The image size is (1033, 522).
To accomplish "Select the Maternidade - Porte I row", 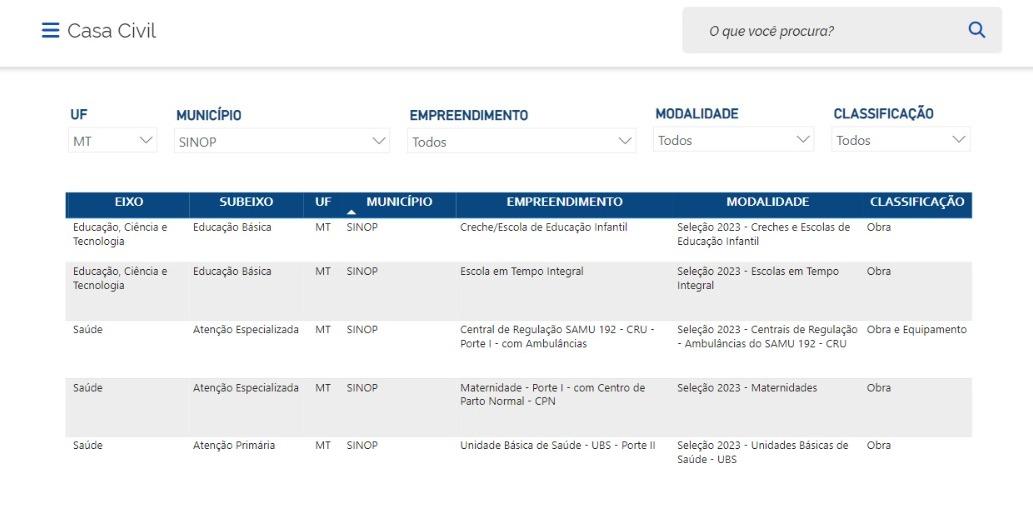I will pyautogui.click(x=552, y=394).
